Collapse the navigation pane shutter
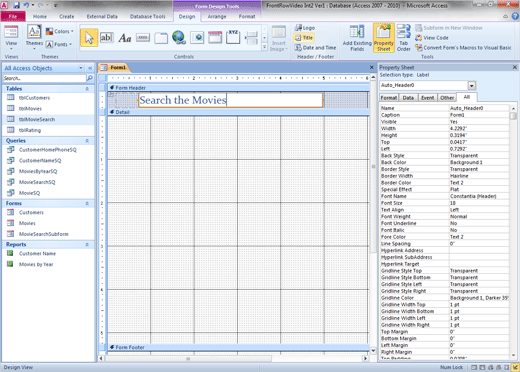This screenshot has height=372, width=520. (90, 68)
